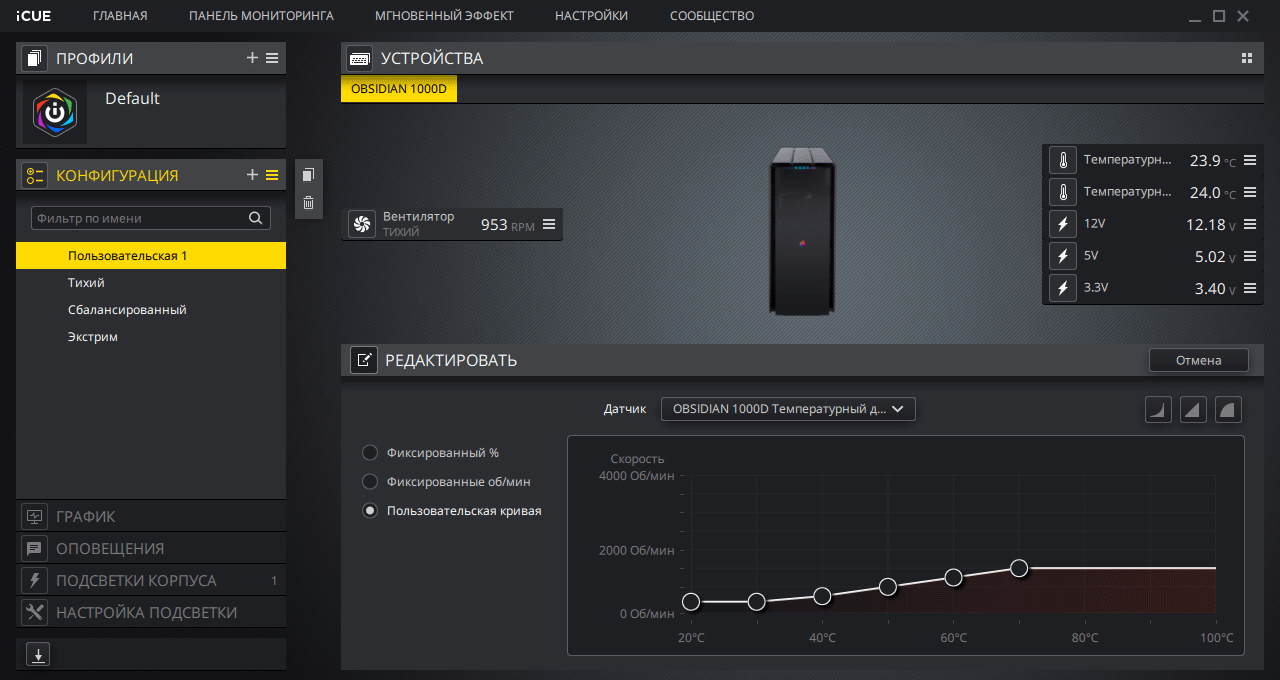This screenshot has width=1280, height=680.
Task: Toggle devices grid view icon
Action: pyautogui.click(x=1246, y=58)
